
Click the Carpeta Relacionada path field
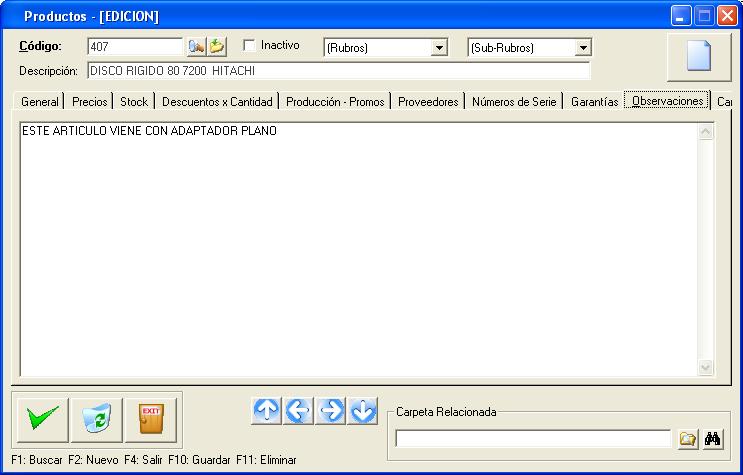(x=533, y=438)
